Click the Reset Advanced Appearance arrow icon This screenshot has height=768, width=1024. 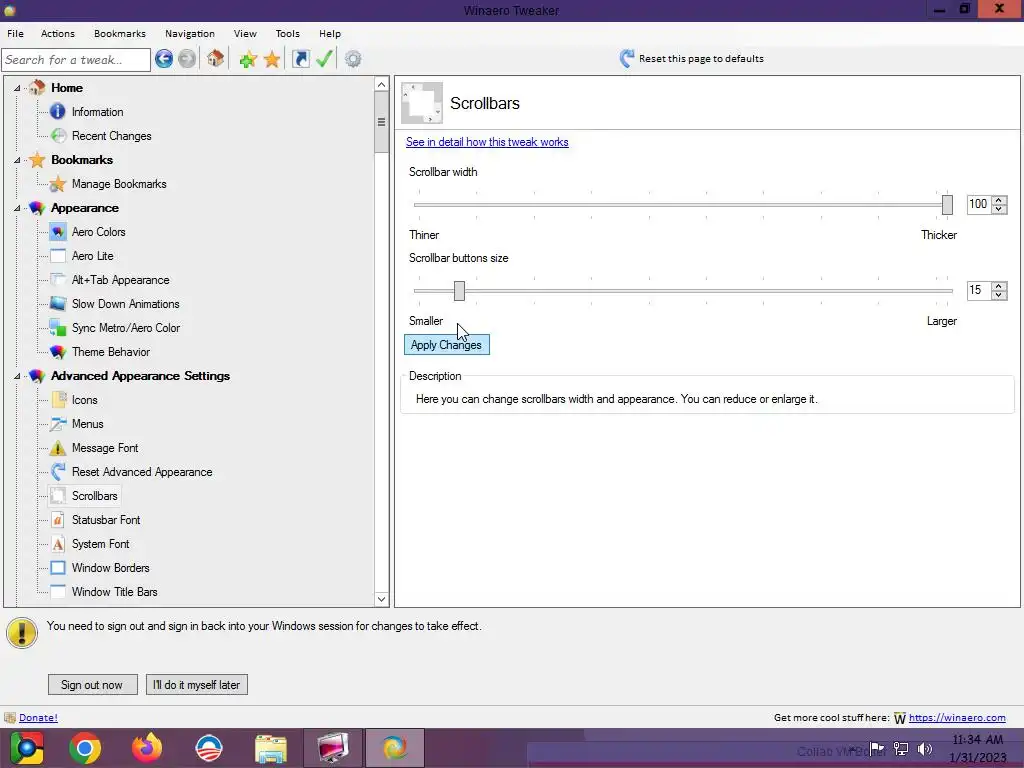click(58, 472)
